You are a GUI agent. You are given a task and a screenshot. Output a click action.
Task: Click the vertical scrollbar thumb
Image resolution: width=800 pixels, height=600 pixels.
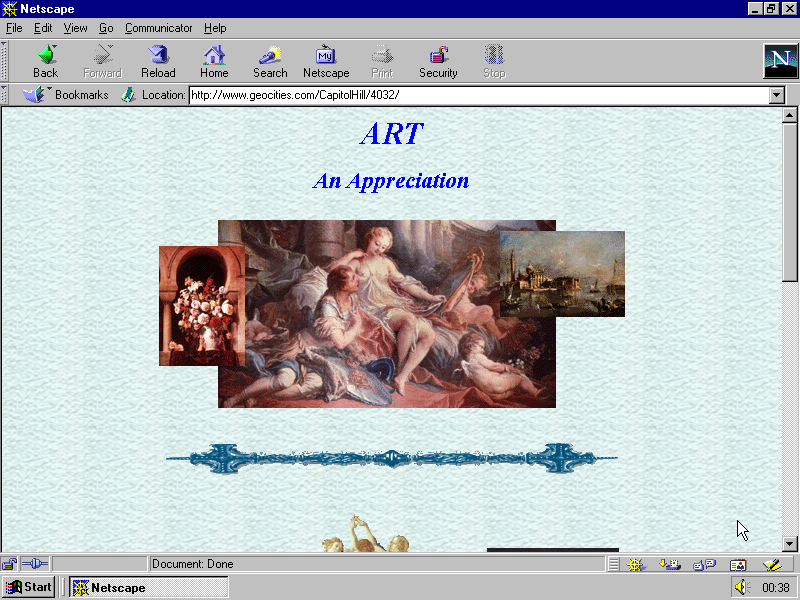[x=789, y=202]
